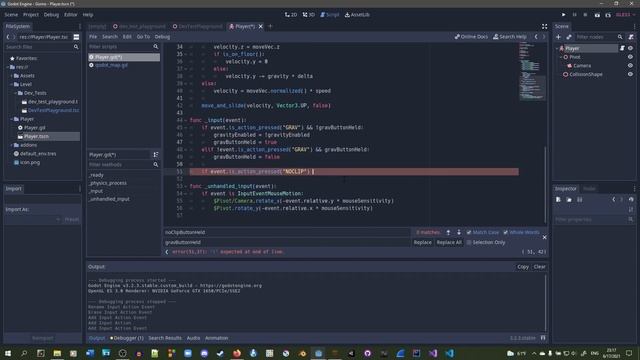Screen dimensions: 640x360
Task: Select godot_map.gd in script list
Action: pyautogui.click(x=111, y=65)
